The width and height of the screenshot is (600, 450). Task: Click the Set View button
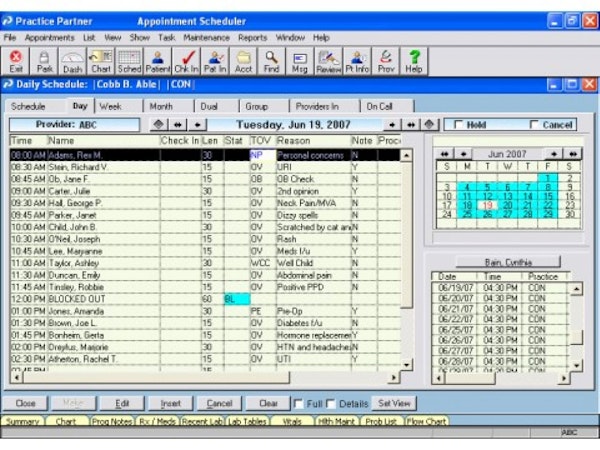pos(394,403)
